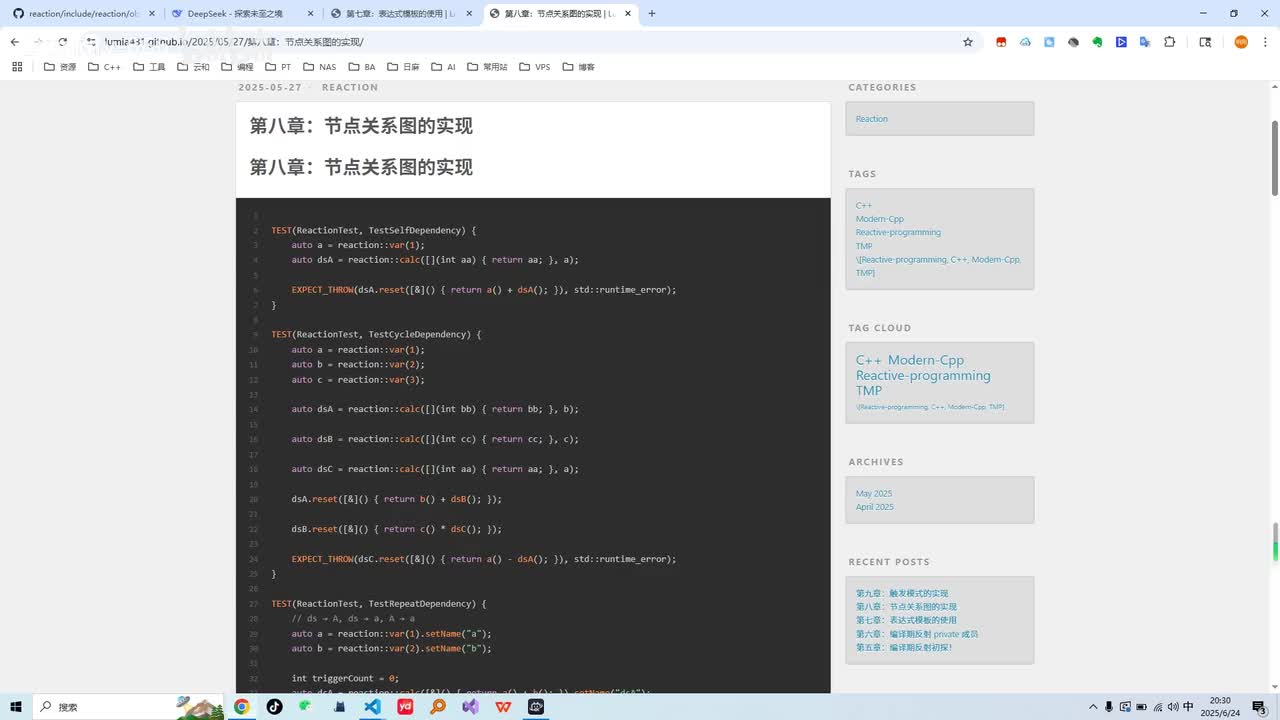Open recent post 第七章：表达式模板的使用

(905, 620)
